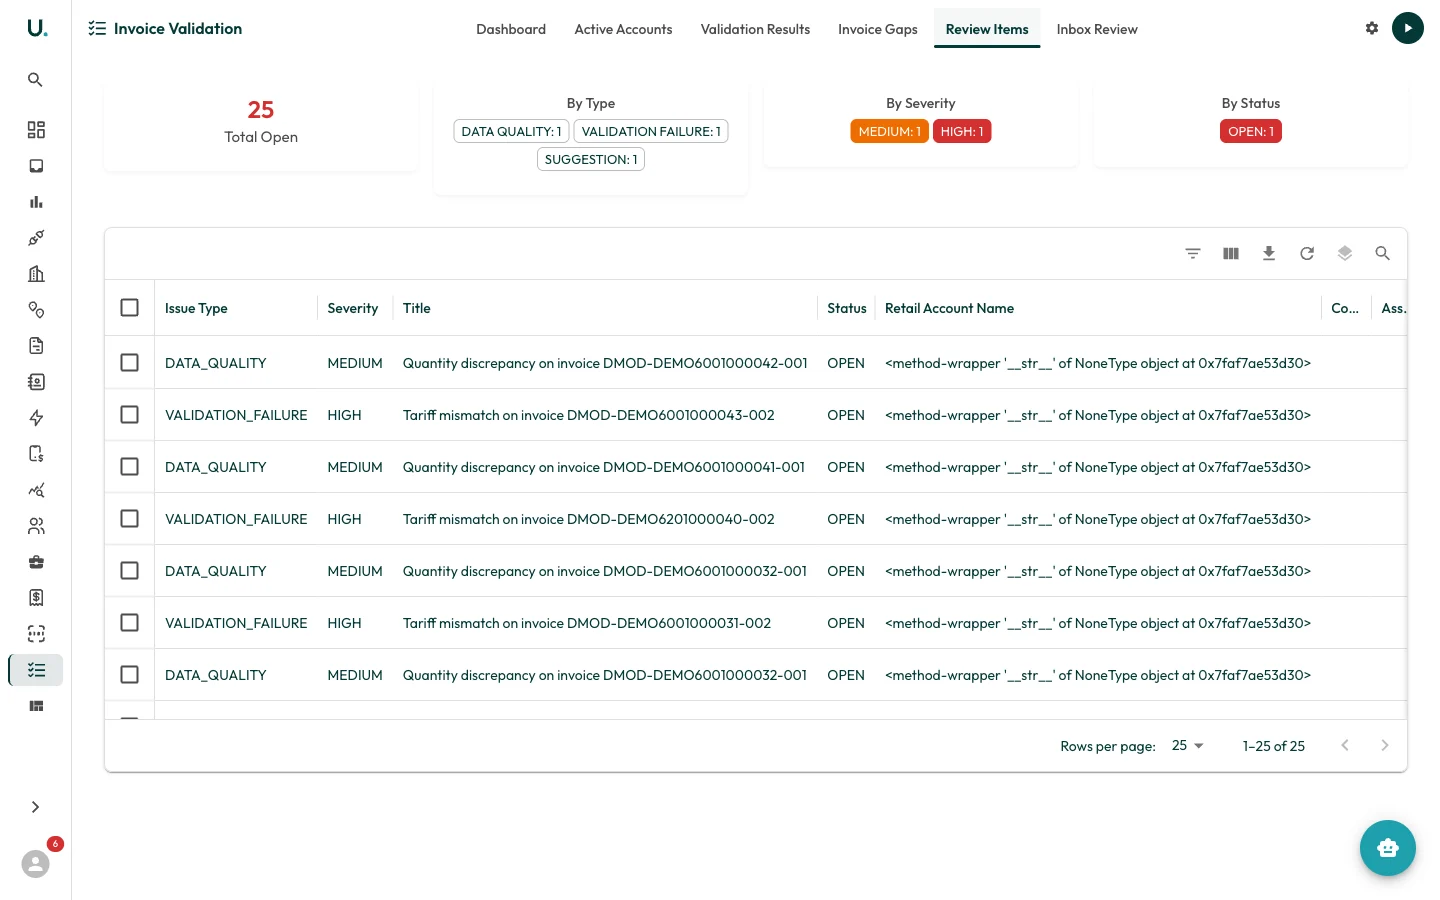Go to previous page arrow

[1345, 746]
